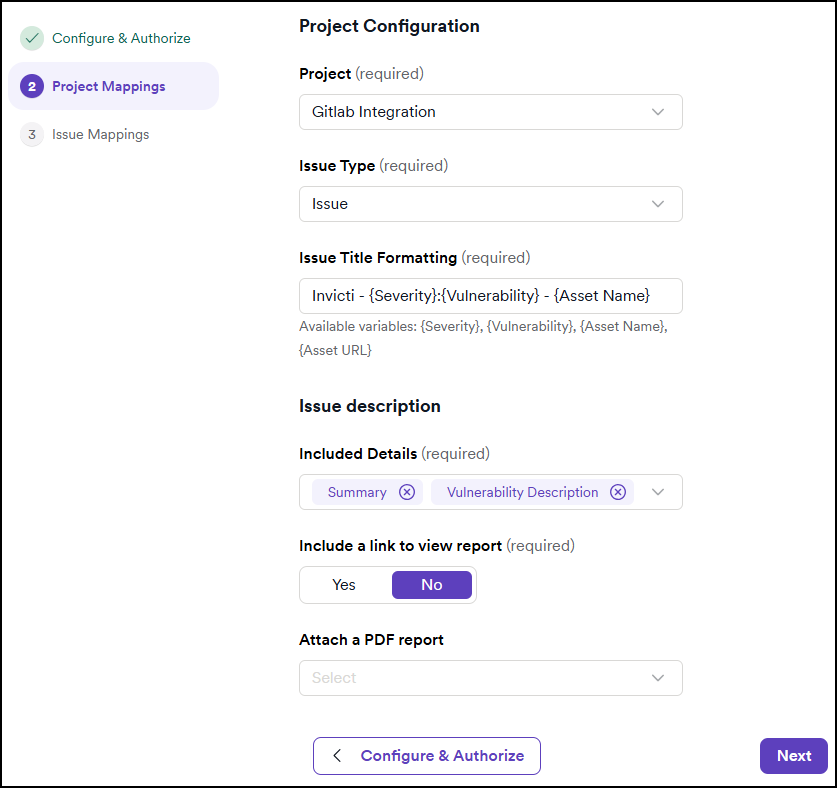Select Yes for include link to view report
The width and height of the screenshot is (837, 788).
343,585
